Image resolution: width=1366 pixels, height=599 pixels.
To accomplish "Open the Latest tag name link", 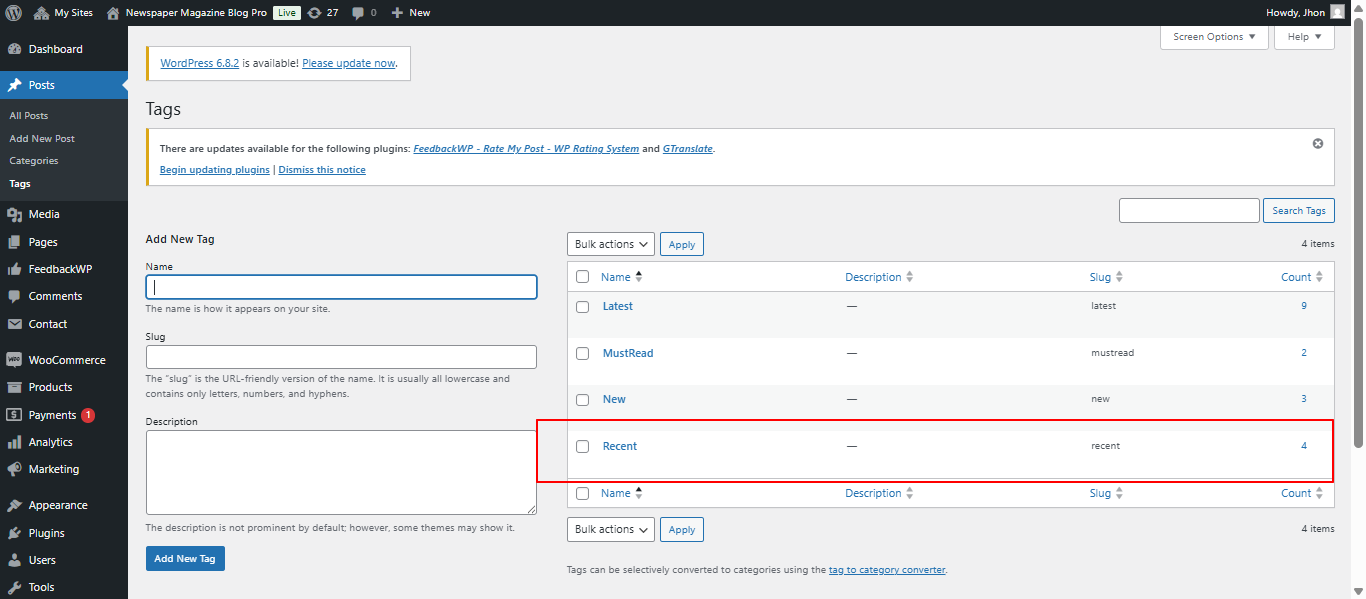I will point(618,306).
